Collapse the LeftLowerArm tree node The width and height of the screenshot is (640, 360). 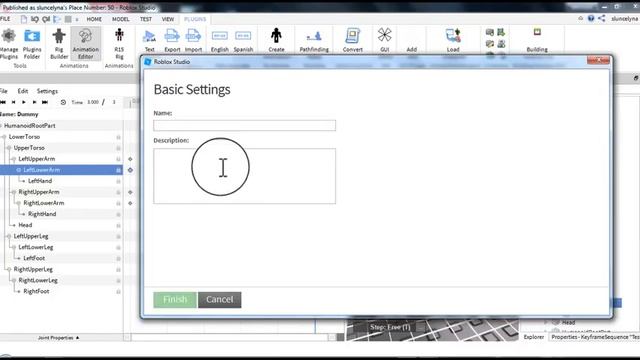(x=19, y=170)
